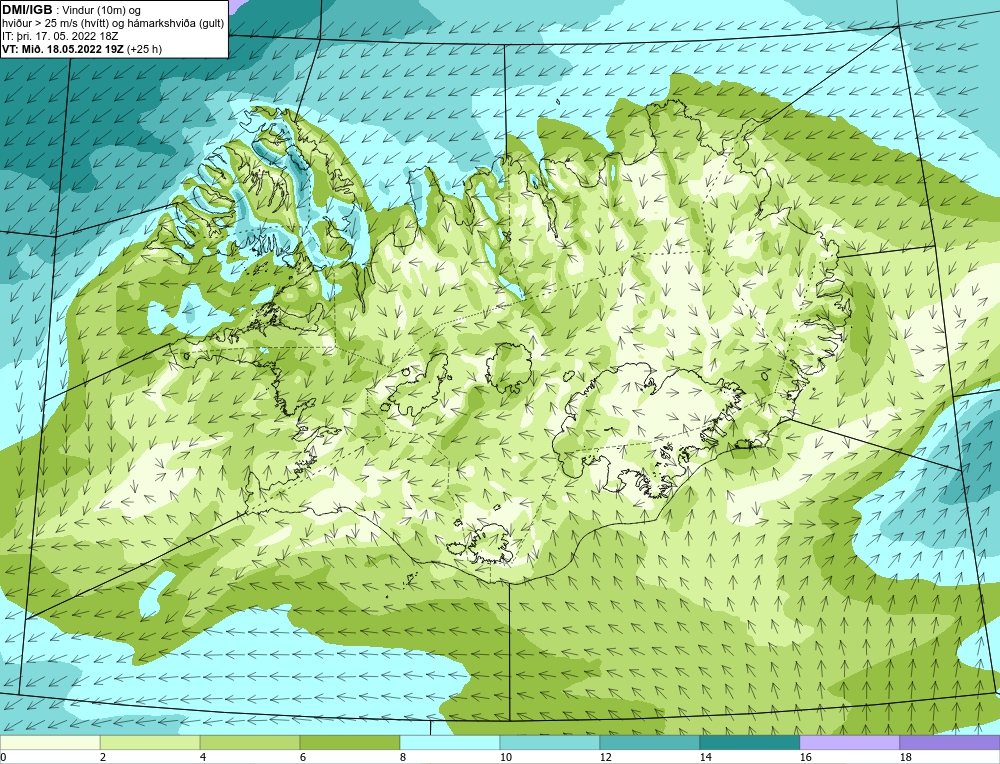Click the legend label '16'
Screen dimensions: 1000x764
[x=805, y=757]
